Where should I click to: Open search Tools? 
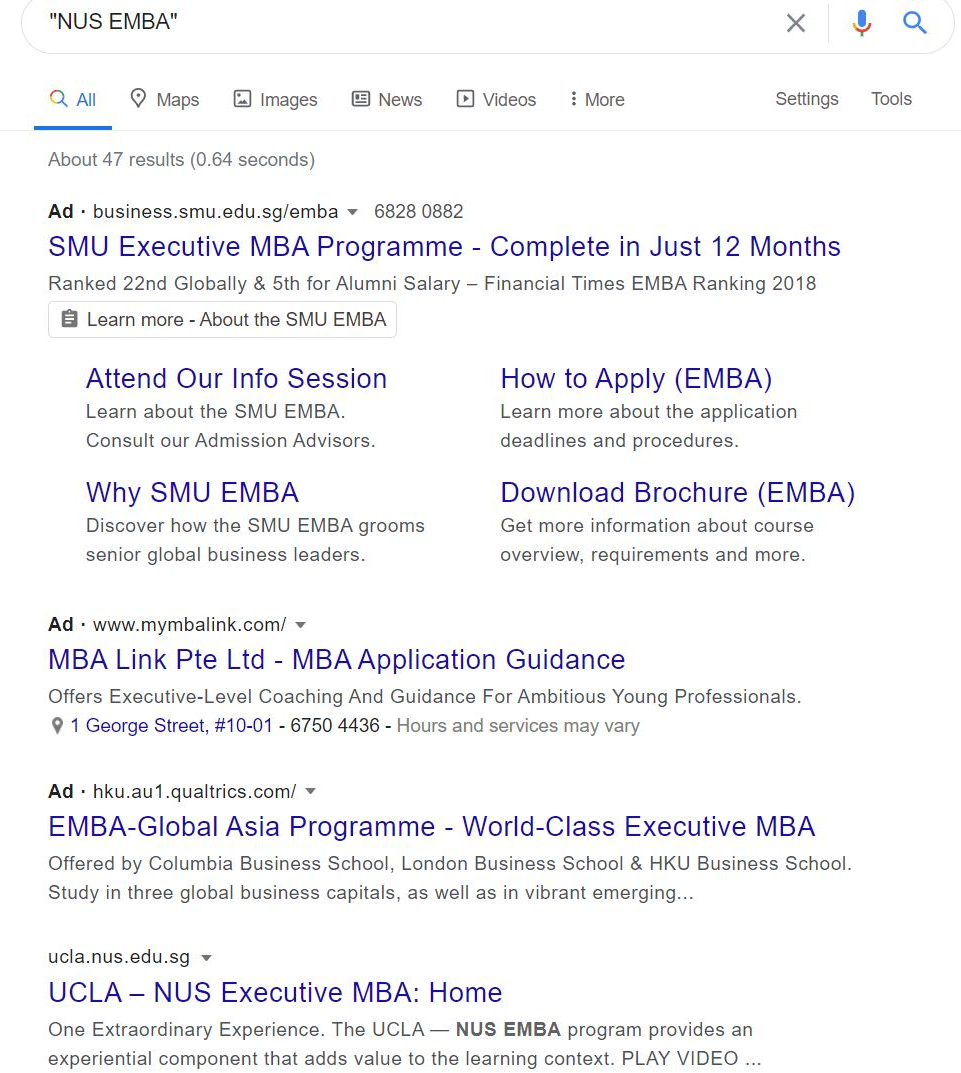pyautogui.click(x=891, y=99)
